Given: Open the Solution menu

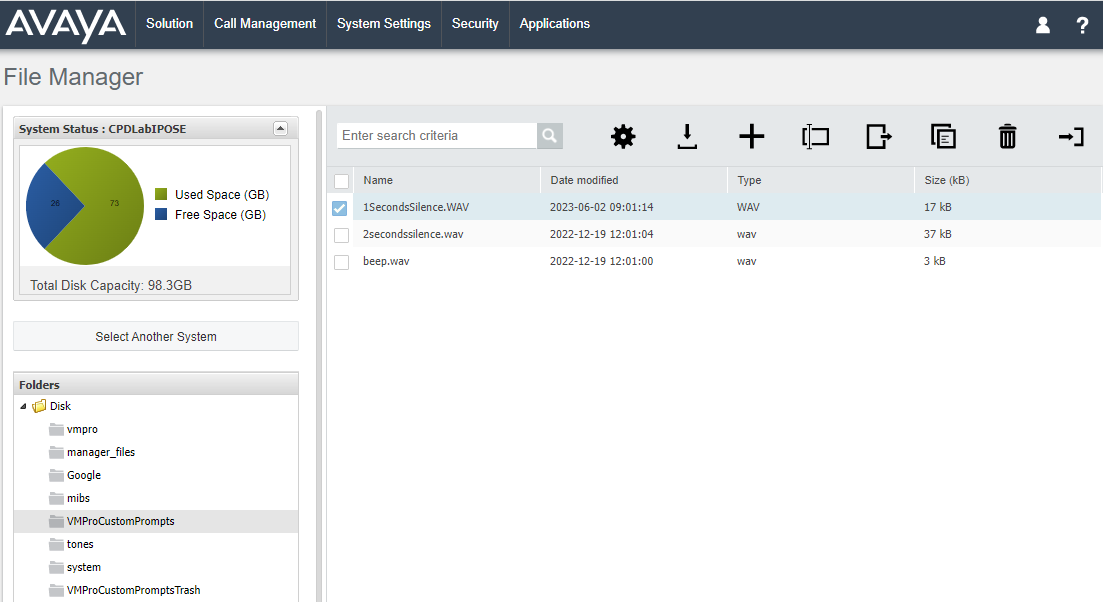Looking at the screenshot, I should point(170,24).
